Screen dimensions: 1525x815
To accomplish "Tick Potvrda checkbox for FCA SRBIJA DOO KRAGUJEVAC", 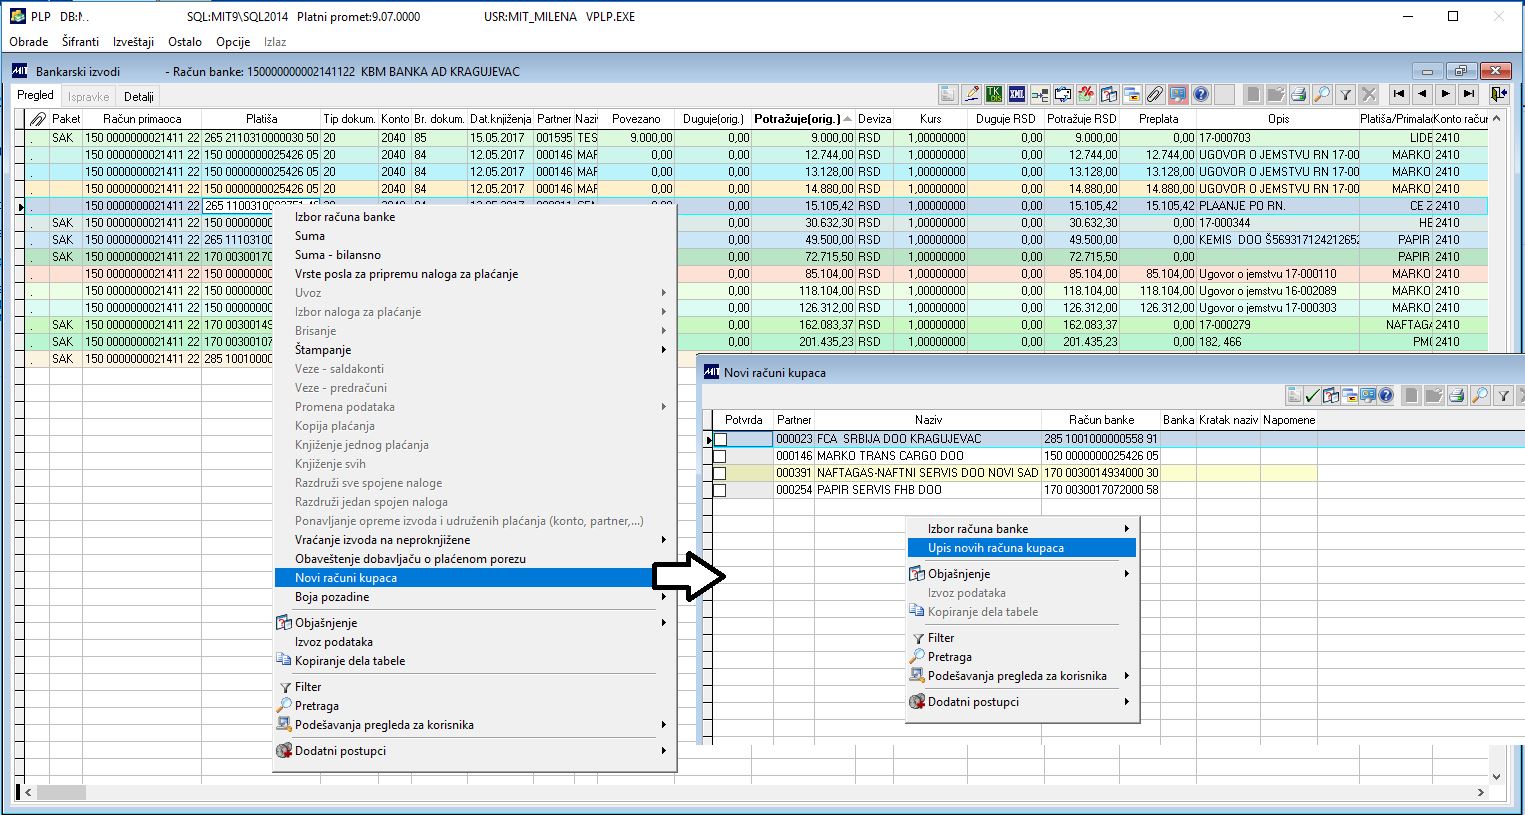I will (x=719, y=439).
